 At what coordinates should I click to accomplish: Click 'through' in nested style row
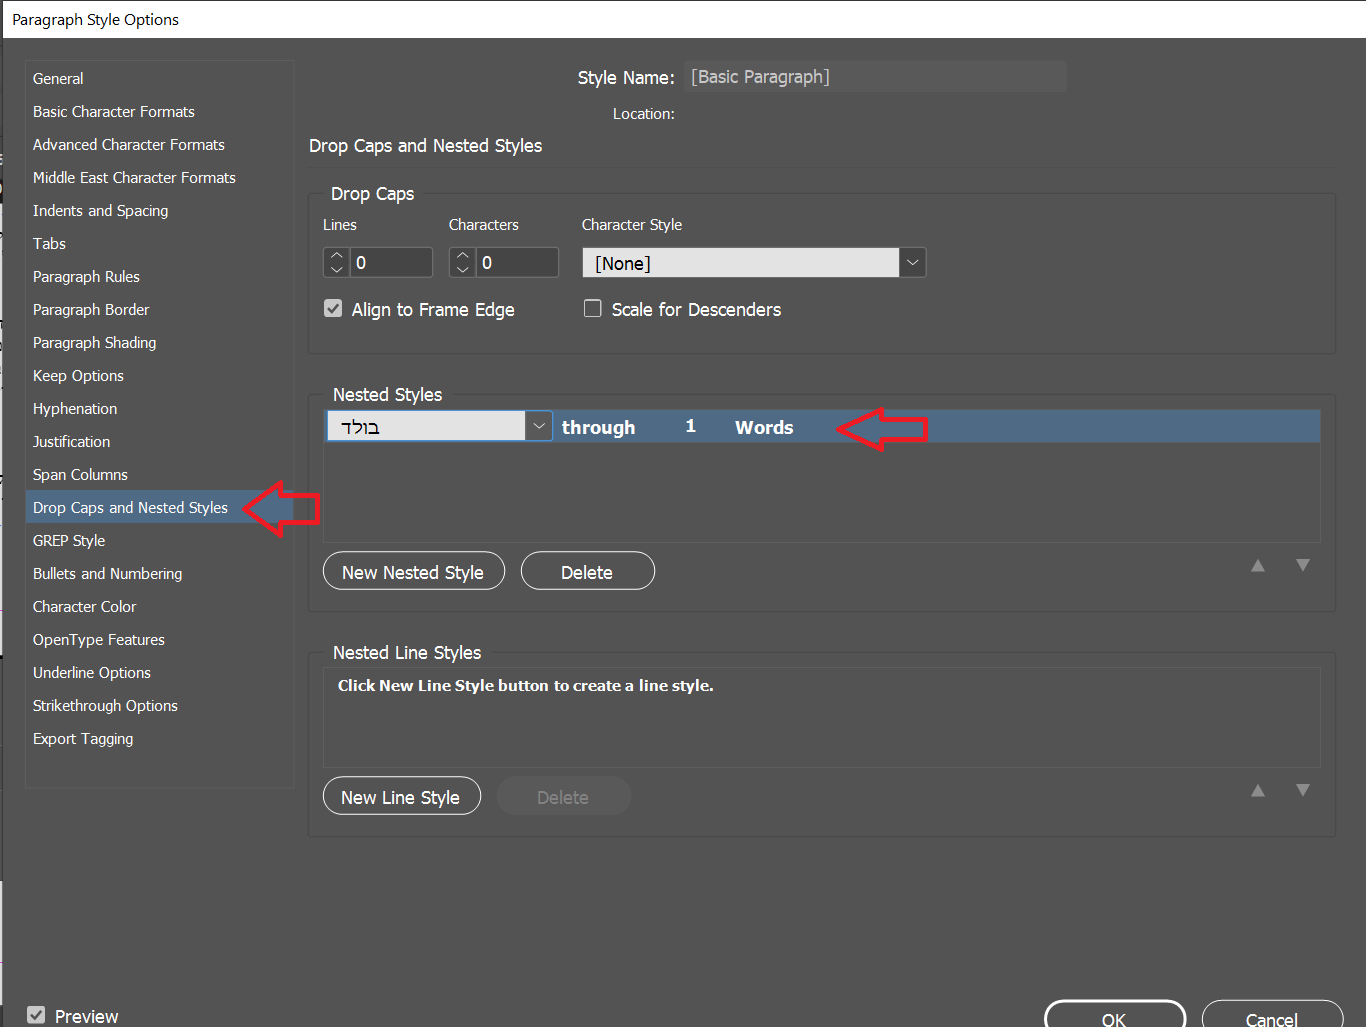click(598, 427)
